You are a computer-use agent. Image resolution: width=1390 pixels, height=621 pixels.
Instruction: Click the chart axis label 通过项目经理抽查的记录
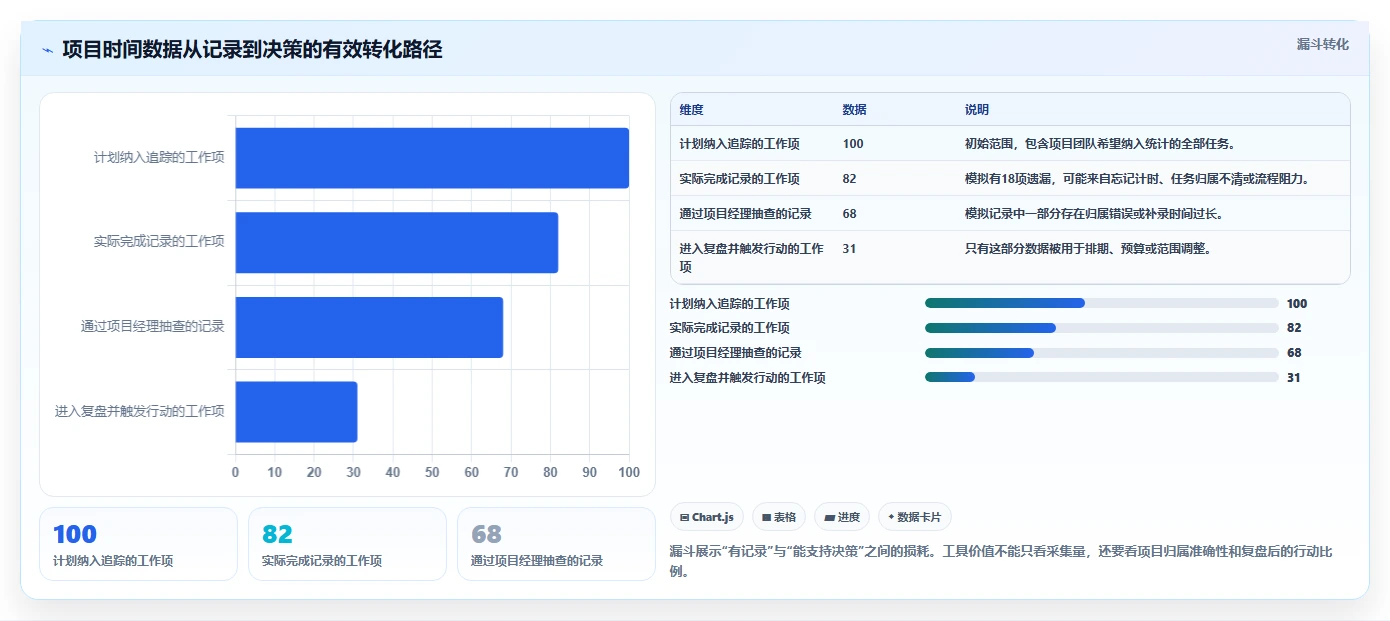(x=153, y=327)
